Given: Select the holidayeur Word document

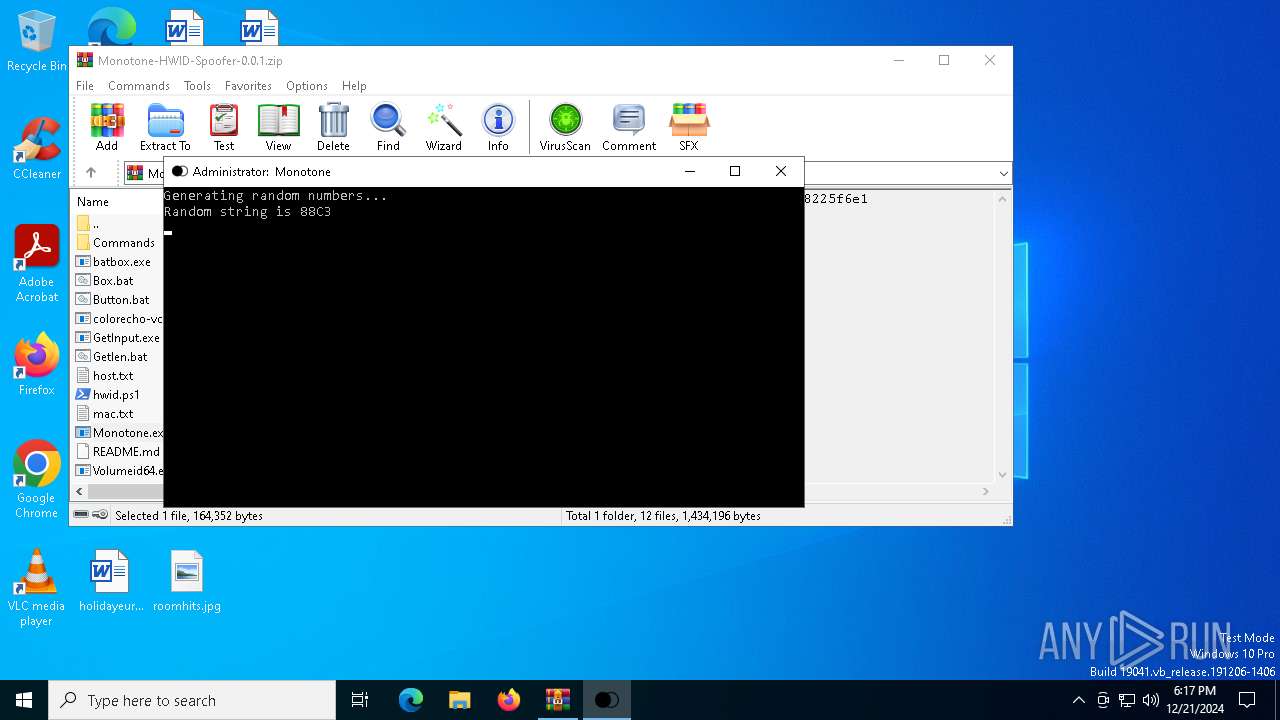Looking at the screenshot, I should point(110,581).
